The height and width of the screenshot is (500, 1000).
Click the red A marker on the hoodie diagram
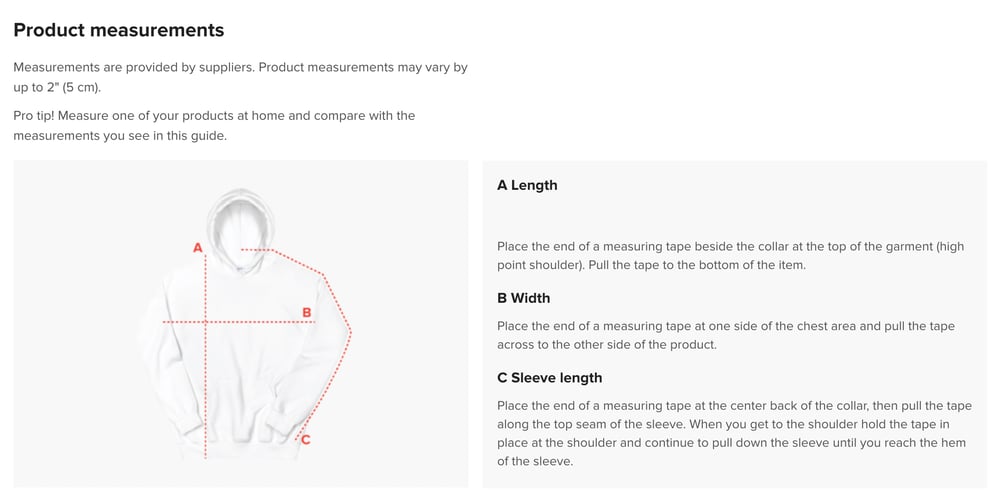[x=198, y=247]
